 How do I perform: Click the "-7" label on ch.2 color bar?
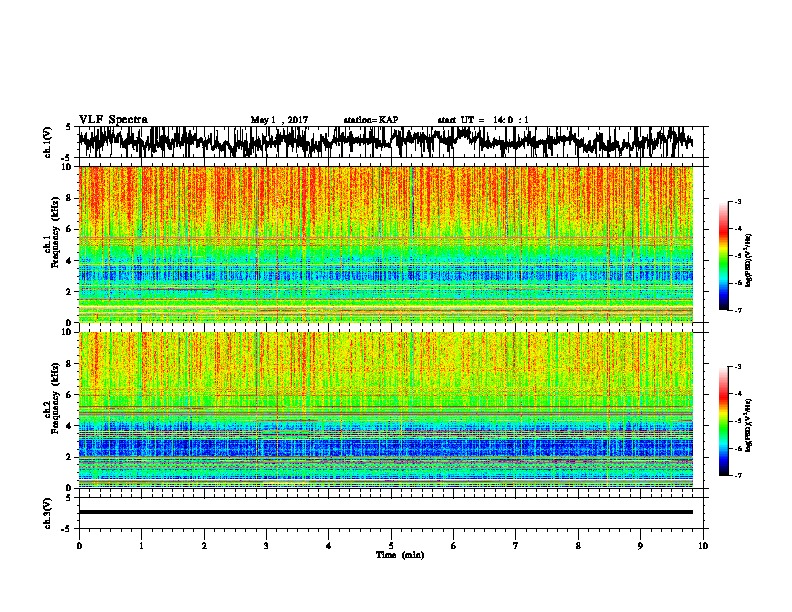[738, 476]
